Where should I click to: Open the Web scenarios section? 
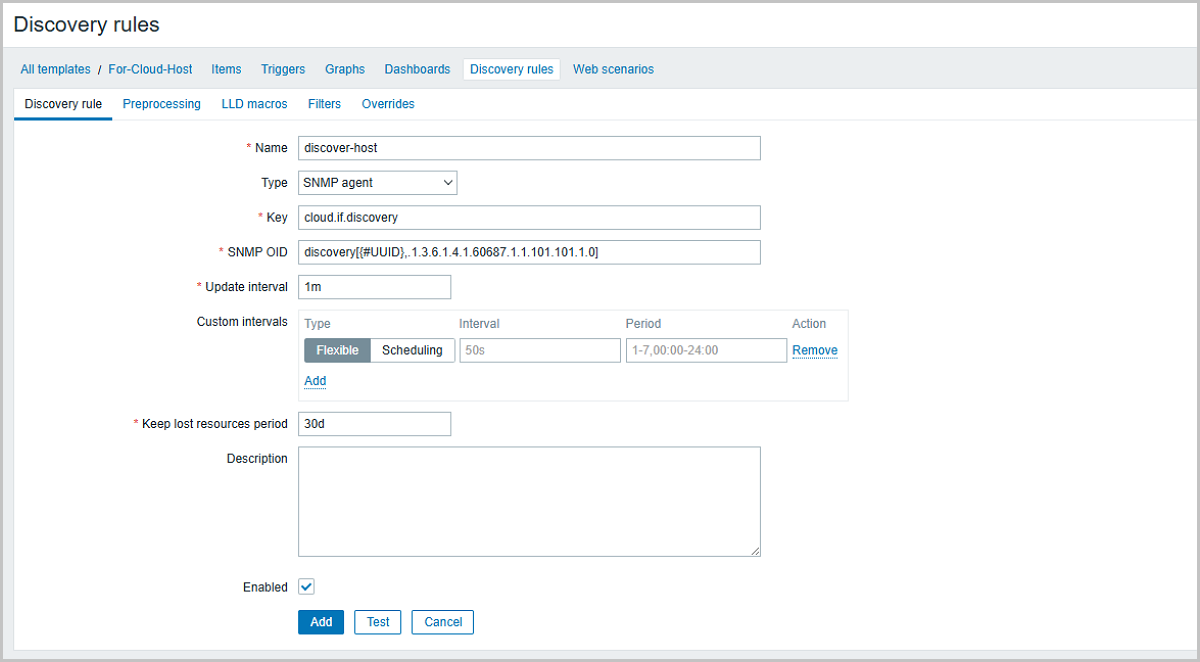coord(613,69)
